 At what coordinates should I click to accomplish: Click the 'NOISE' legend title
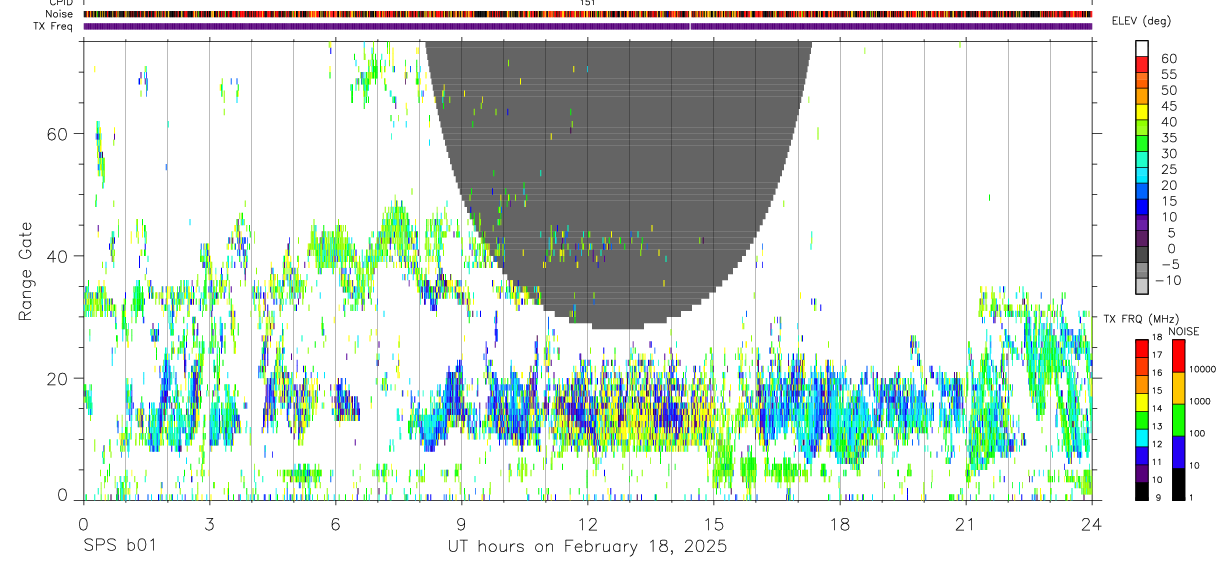click(x=1183, y=331)
